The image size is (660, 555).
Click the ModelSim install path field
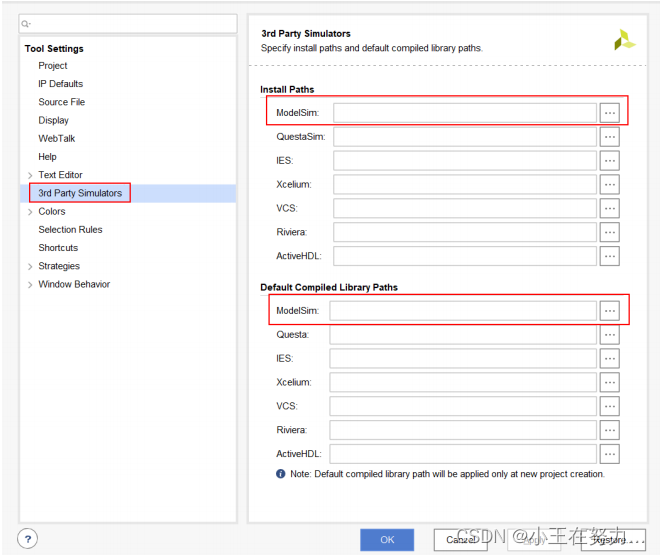(465, 113)
